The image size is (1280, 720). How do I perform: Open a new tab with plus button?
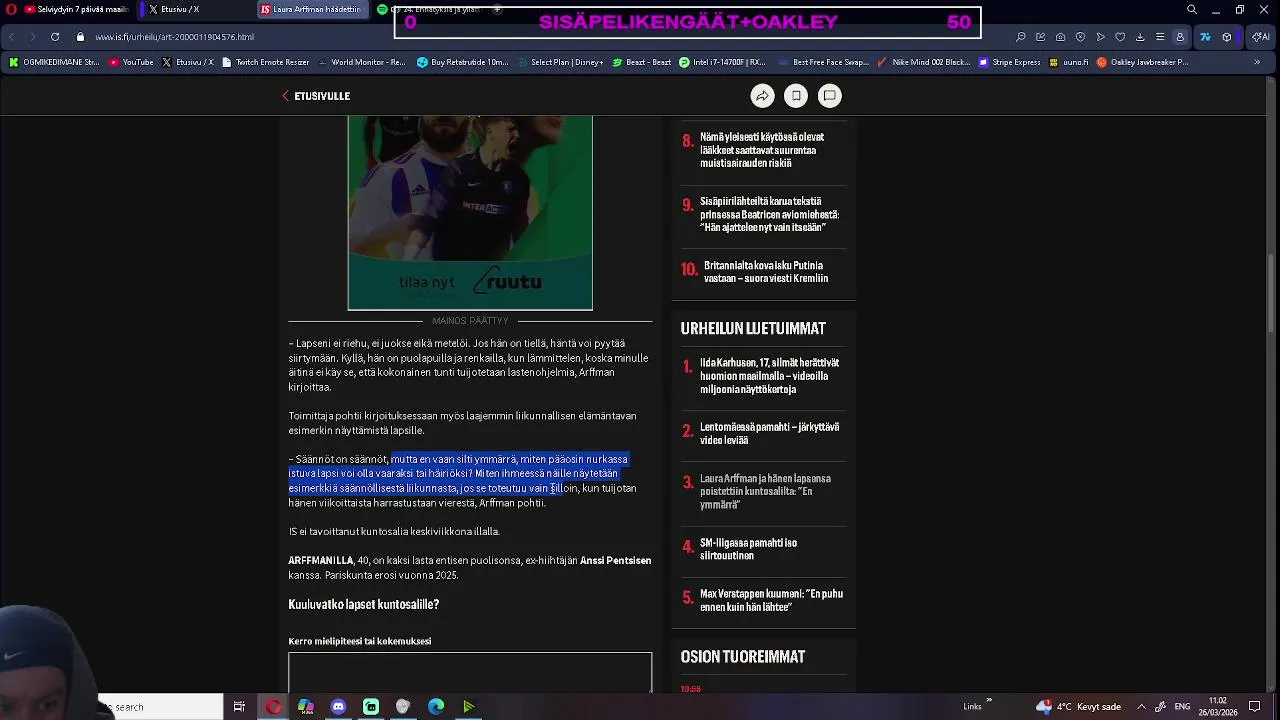pos(497,9)
